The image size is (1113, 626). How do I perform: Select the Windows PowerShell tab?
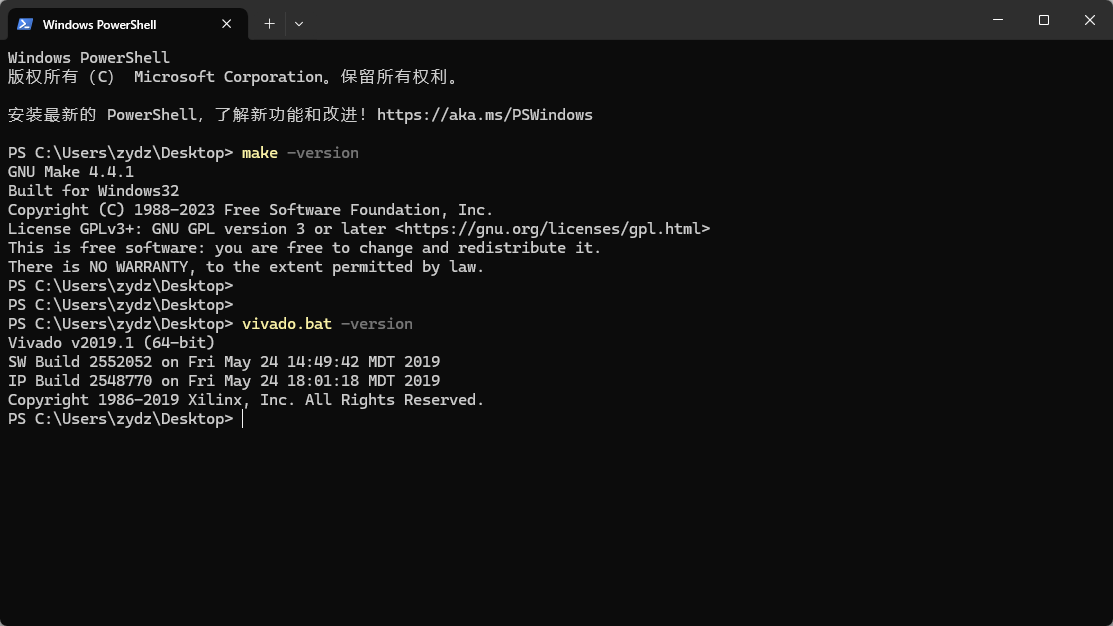pyautogui.click(x=110, y=24)
